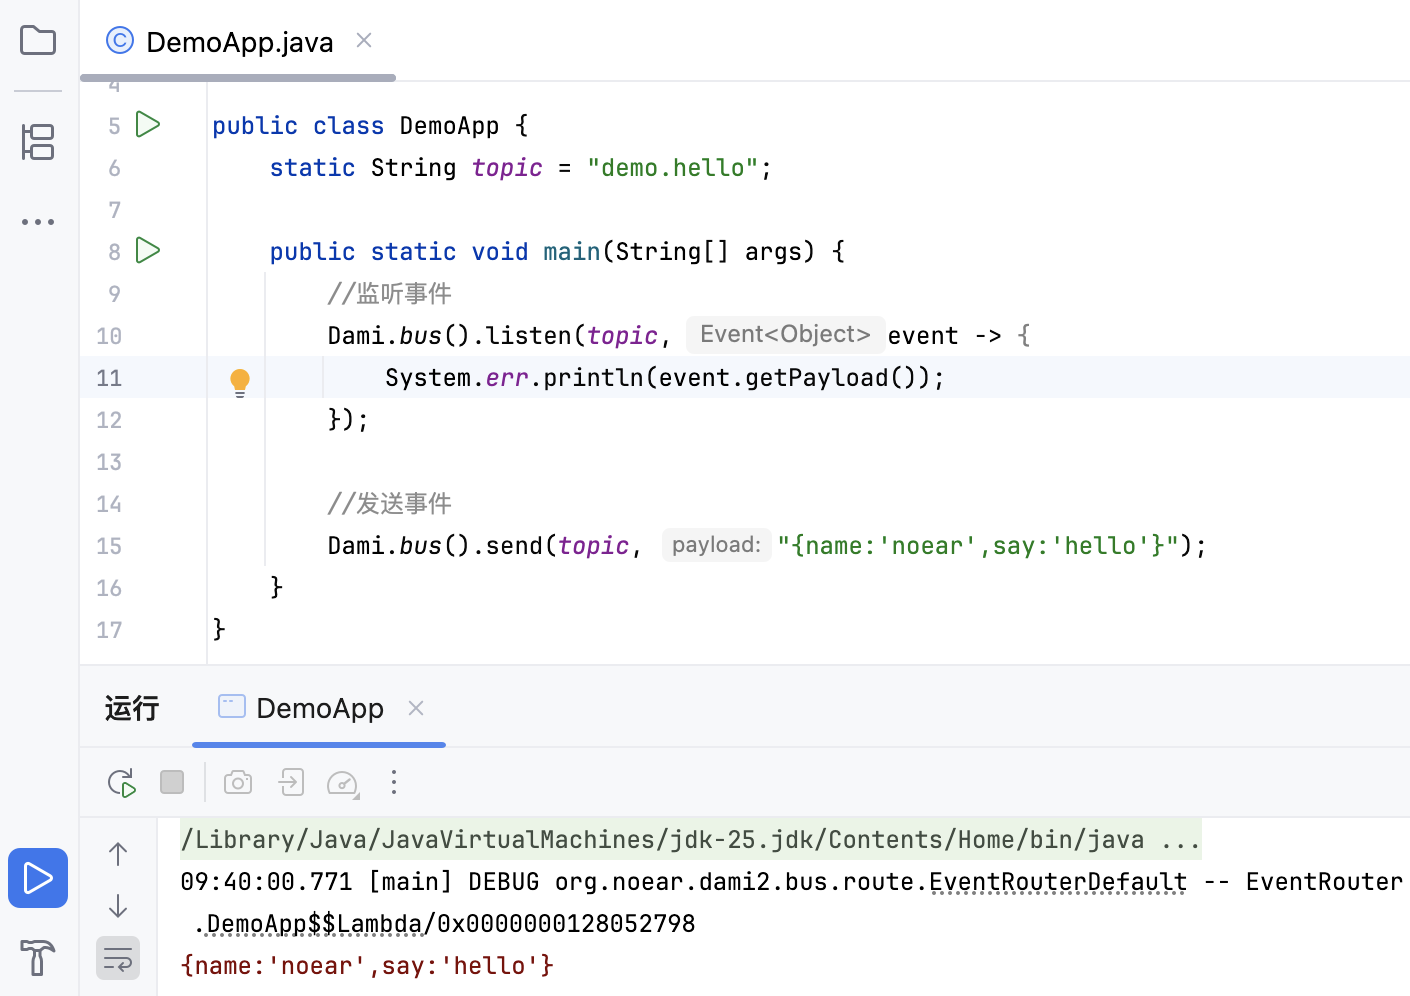Image resolution: width=1410 pixels, height=996 pixels.
Task: Take a thread dump camera icon
Action: click(238, 782)
